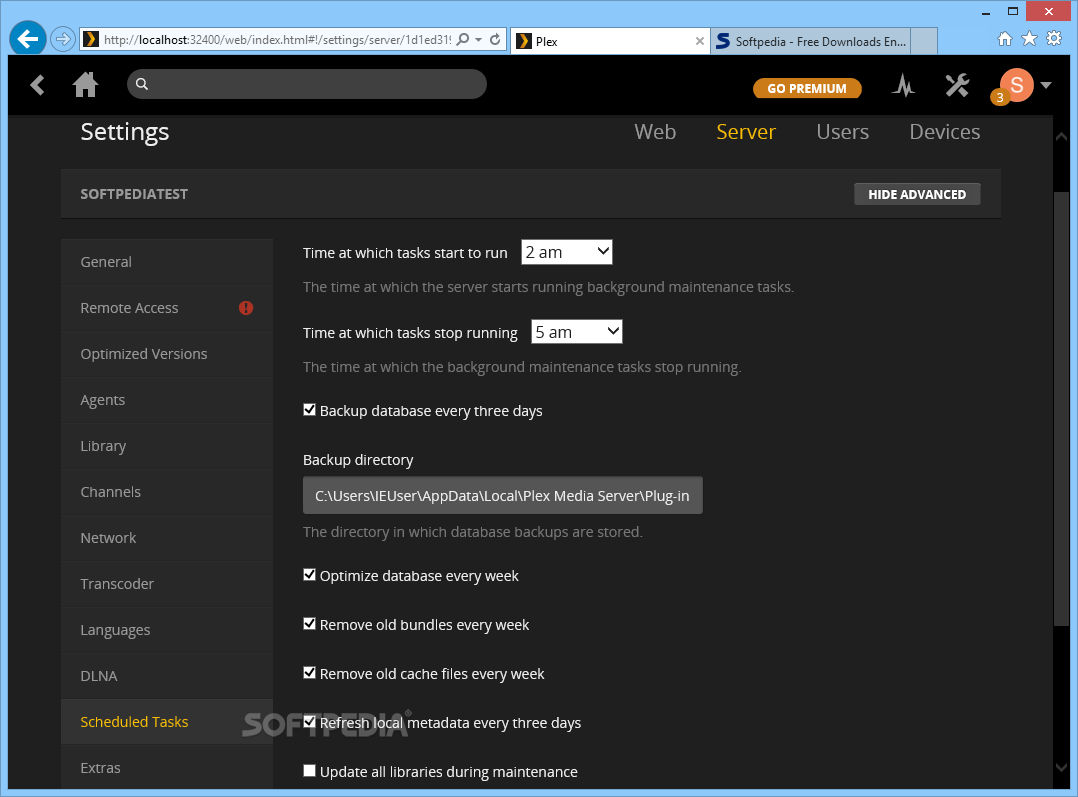The width and height of the screenshot is (1078, 797).
Task: Go to Plex home via house icon
Action: click(x=85, y=85)
